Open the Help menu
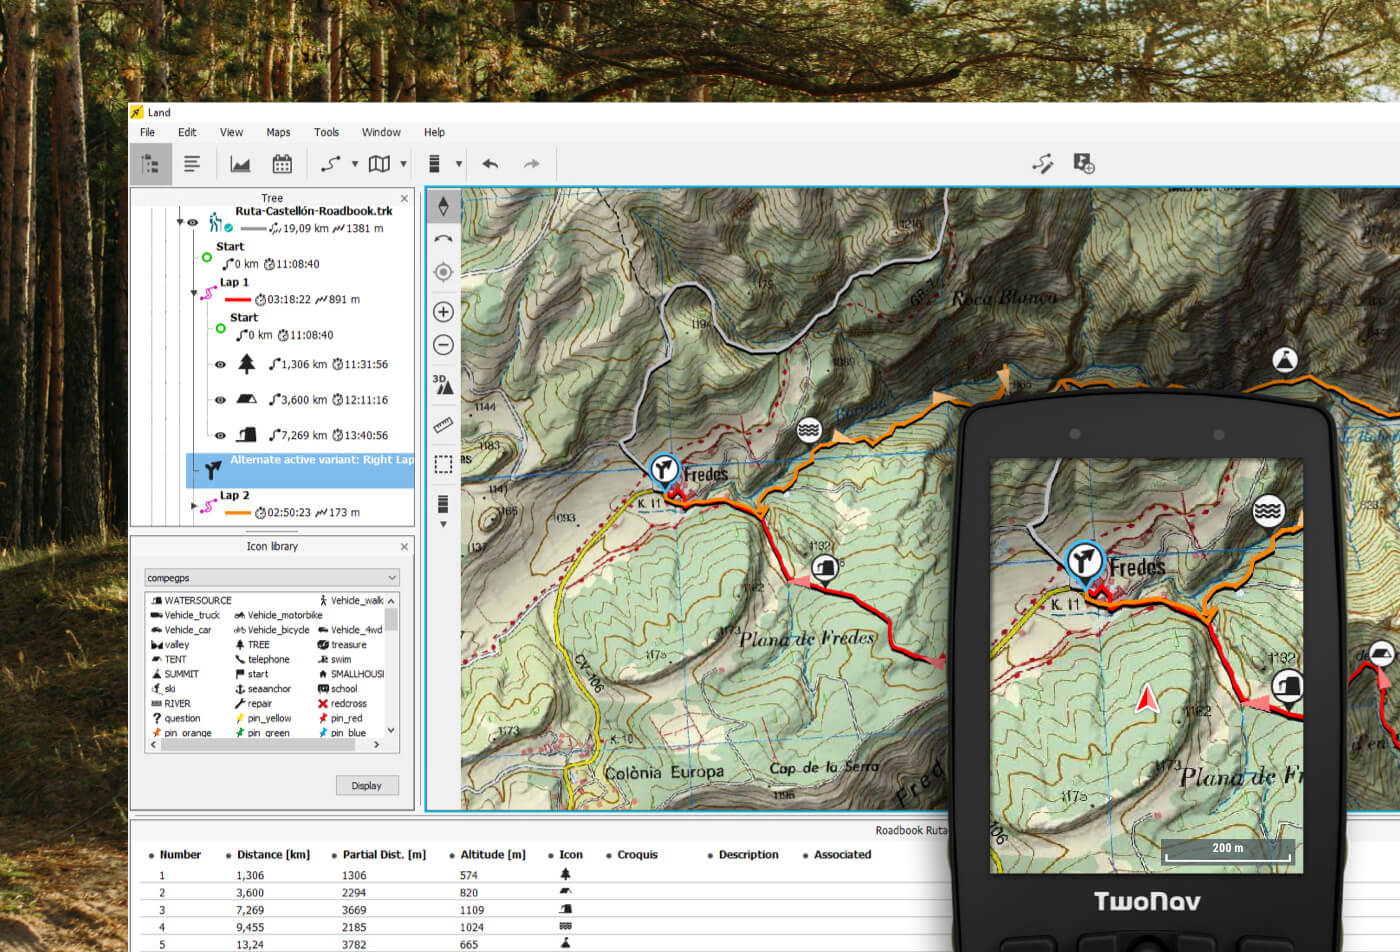This screenshot has width=1400, height=952. click(434, 132)
